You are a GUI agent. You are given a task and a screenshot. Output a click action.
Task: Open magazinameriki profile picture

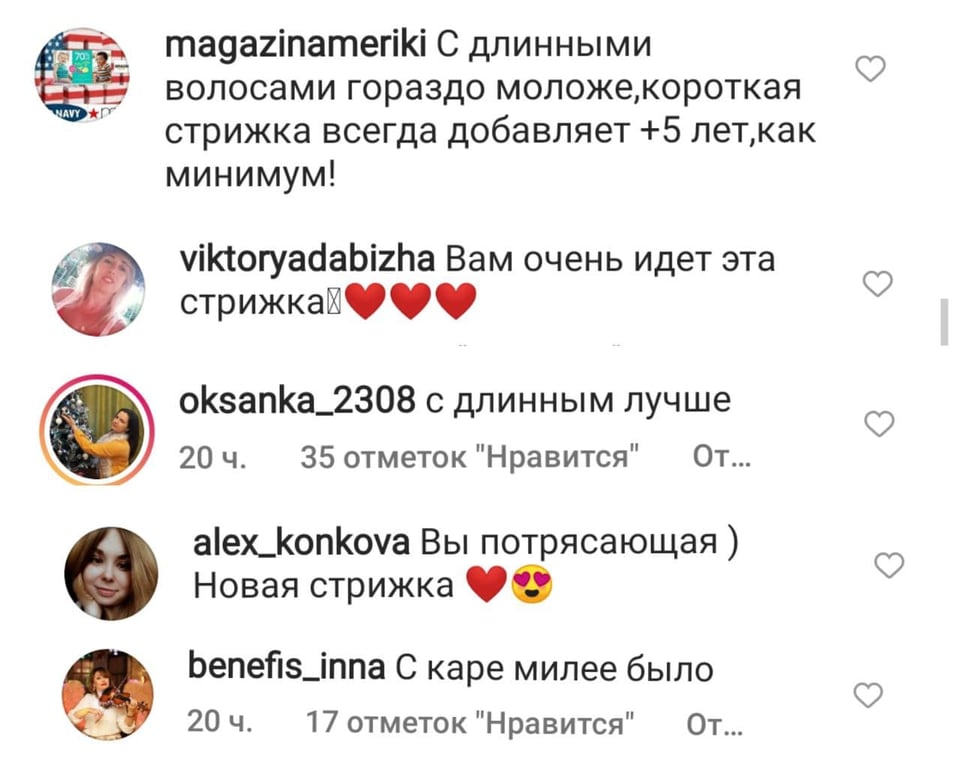tap(82, 75)
